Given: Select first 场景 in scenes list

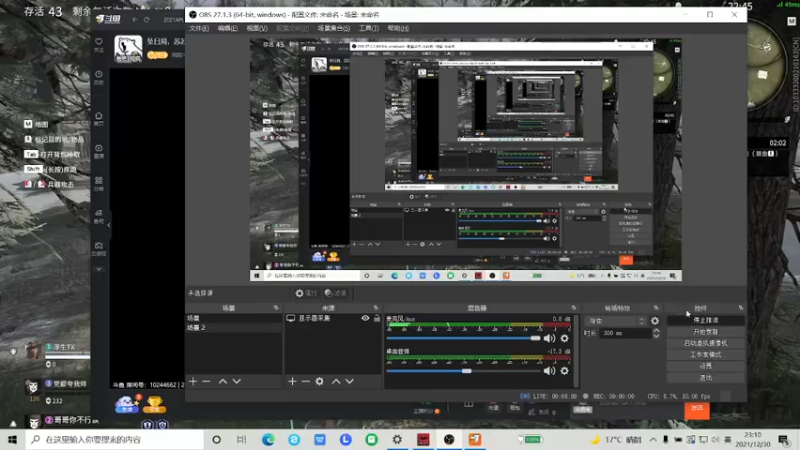Looking at the screenshot, I should [x=234, y=318].
